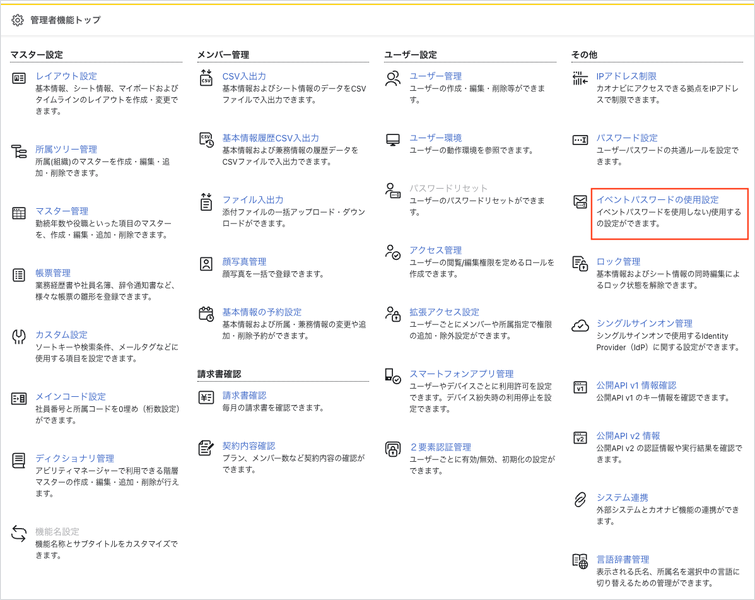Open メインコード設定 link
755x600 pixels.
click(71, 396)
